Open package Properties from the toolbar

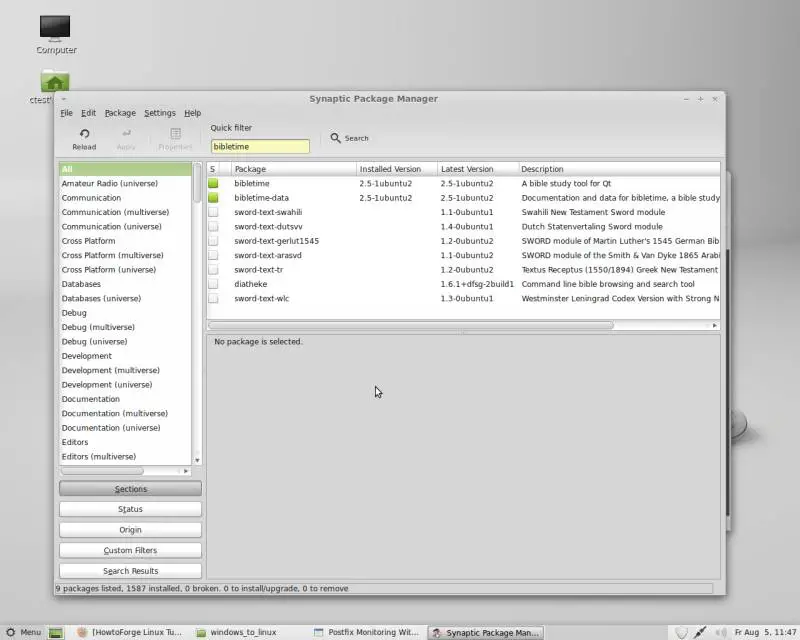175,134
